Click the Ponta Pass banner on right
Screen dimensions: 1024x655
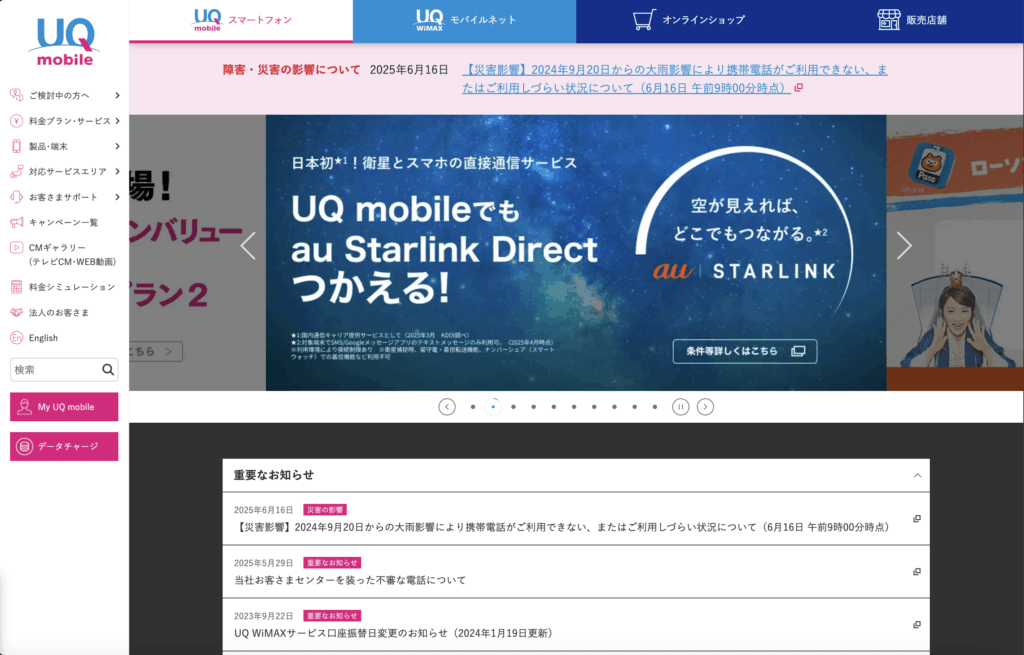[x=955, y=253]
